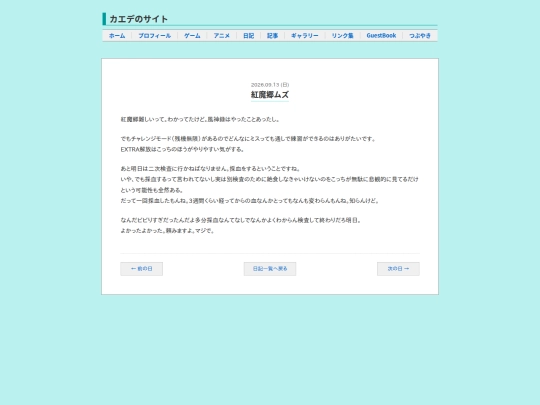This screenshot has width=540, height=405.
Task: Go to プロフィール page
Action: (155, 36)
